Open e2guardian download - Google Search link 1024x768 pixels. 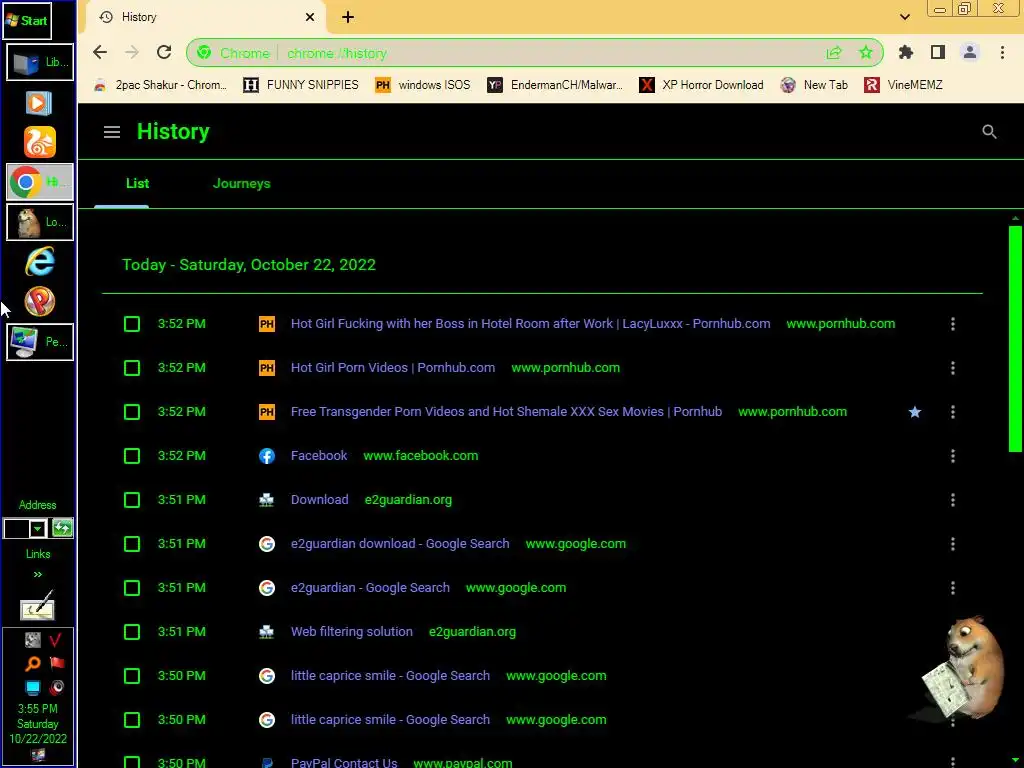pyautogui.click(x=400, y=544)
